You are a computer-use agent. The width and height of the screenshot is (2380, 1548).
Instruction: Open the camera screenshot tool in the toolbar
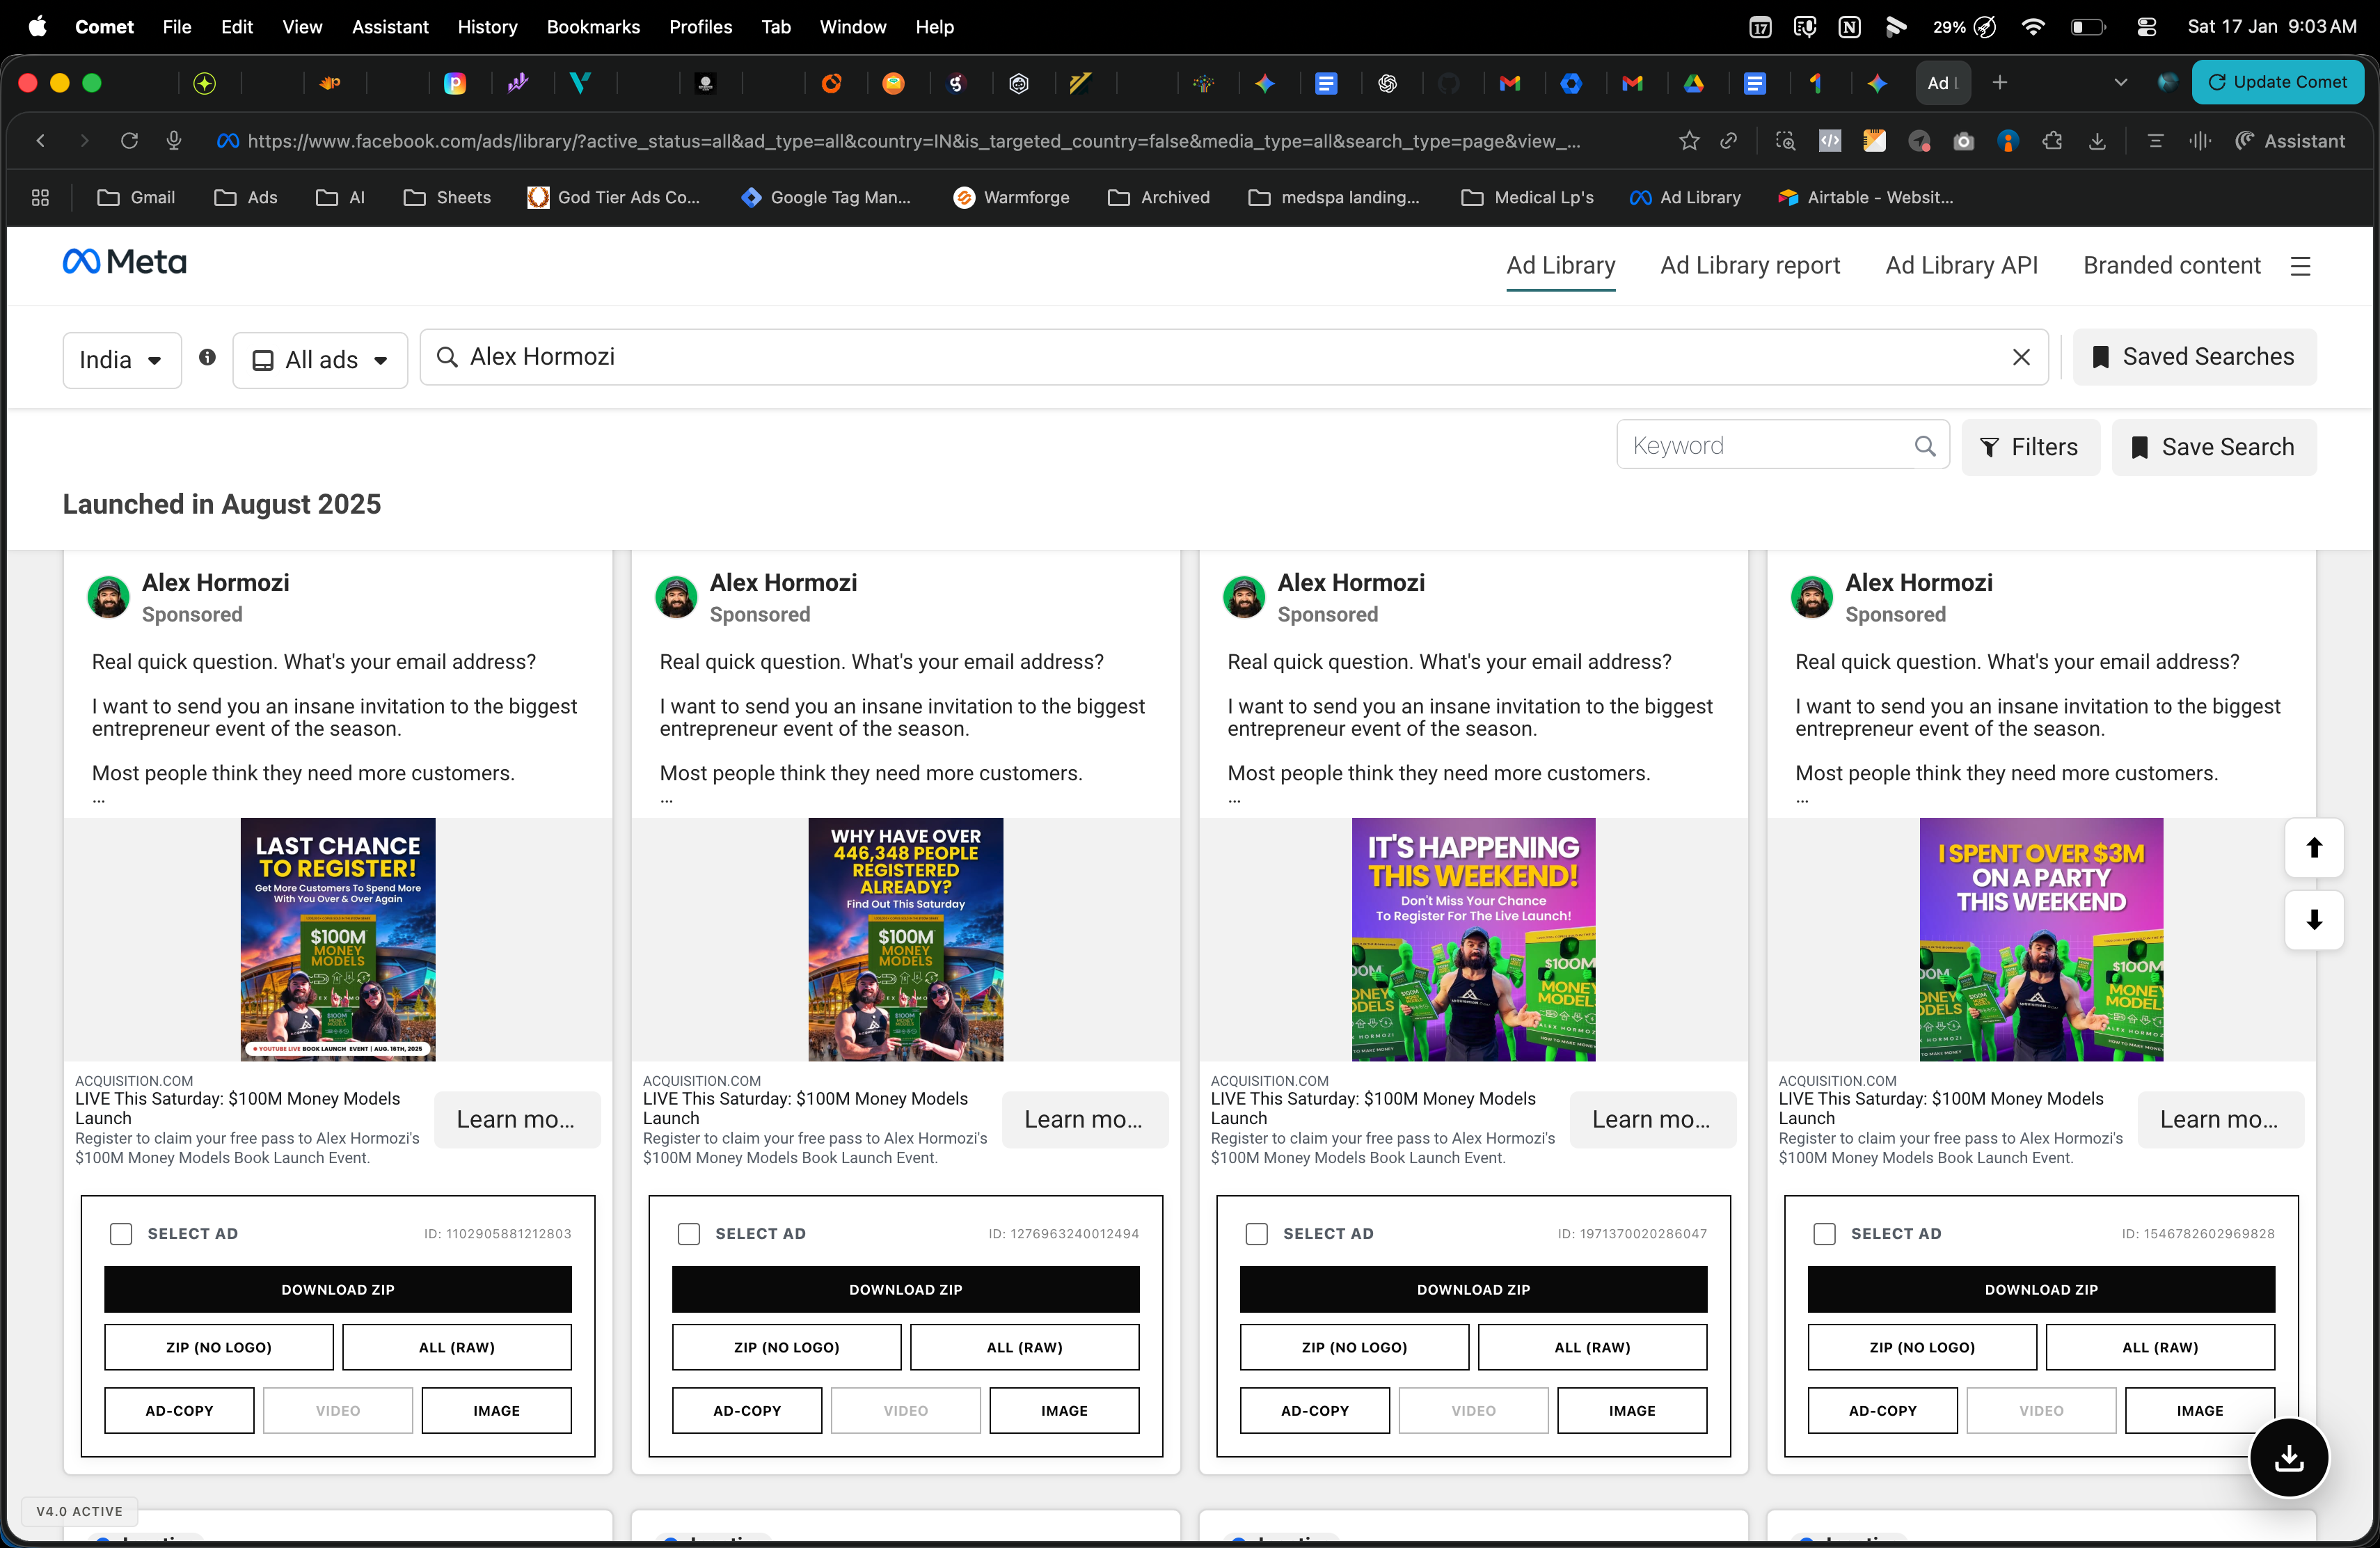tap(1963, 141)
